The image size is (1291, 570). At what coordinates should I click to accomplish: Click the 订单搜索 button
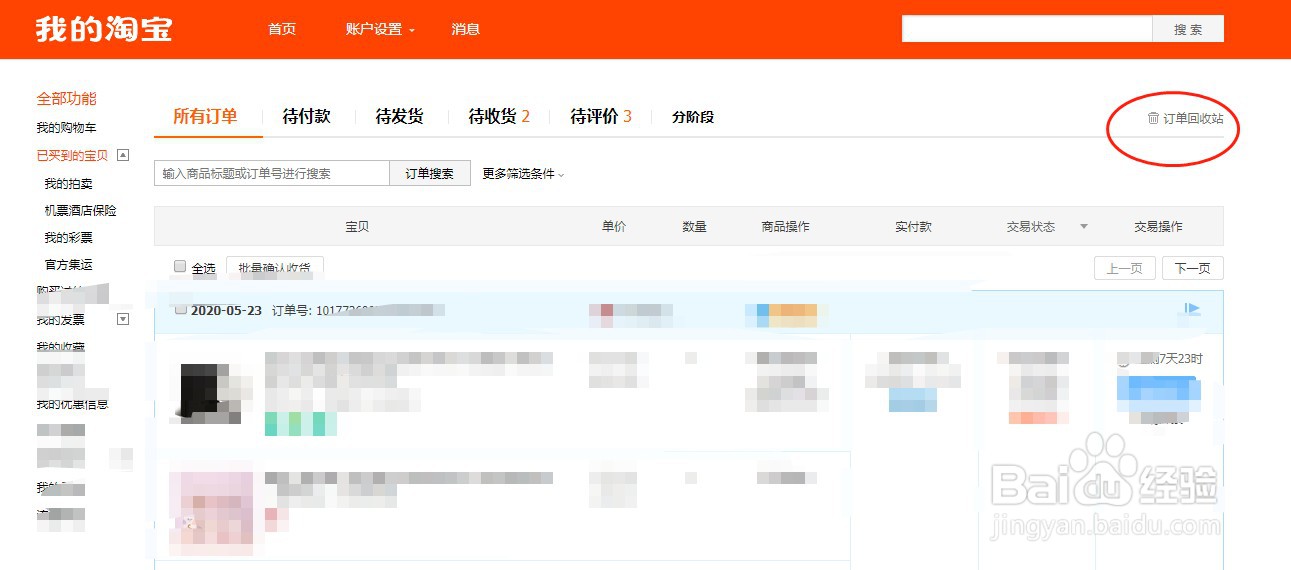429,173
